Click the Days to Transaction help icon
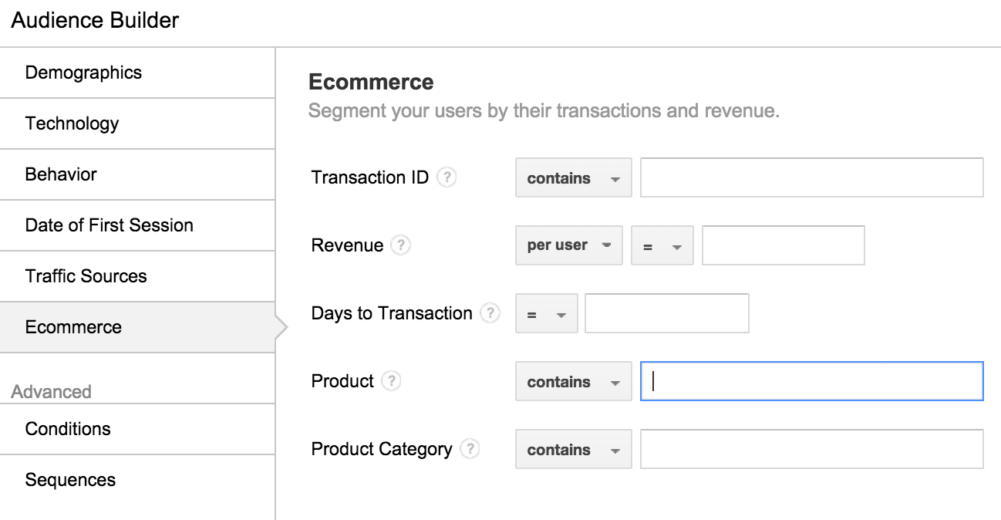This screenshot has width=1001, height=520. [x=490, y=313]
